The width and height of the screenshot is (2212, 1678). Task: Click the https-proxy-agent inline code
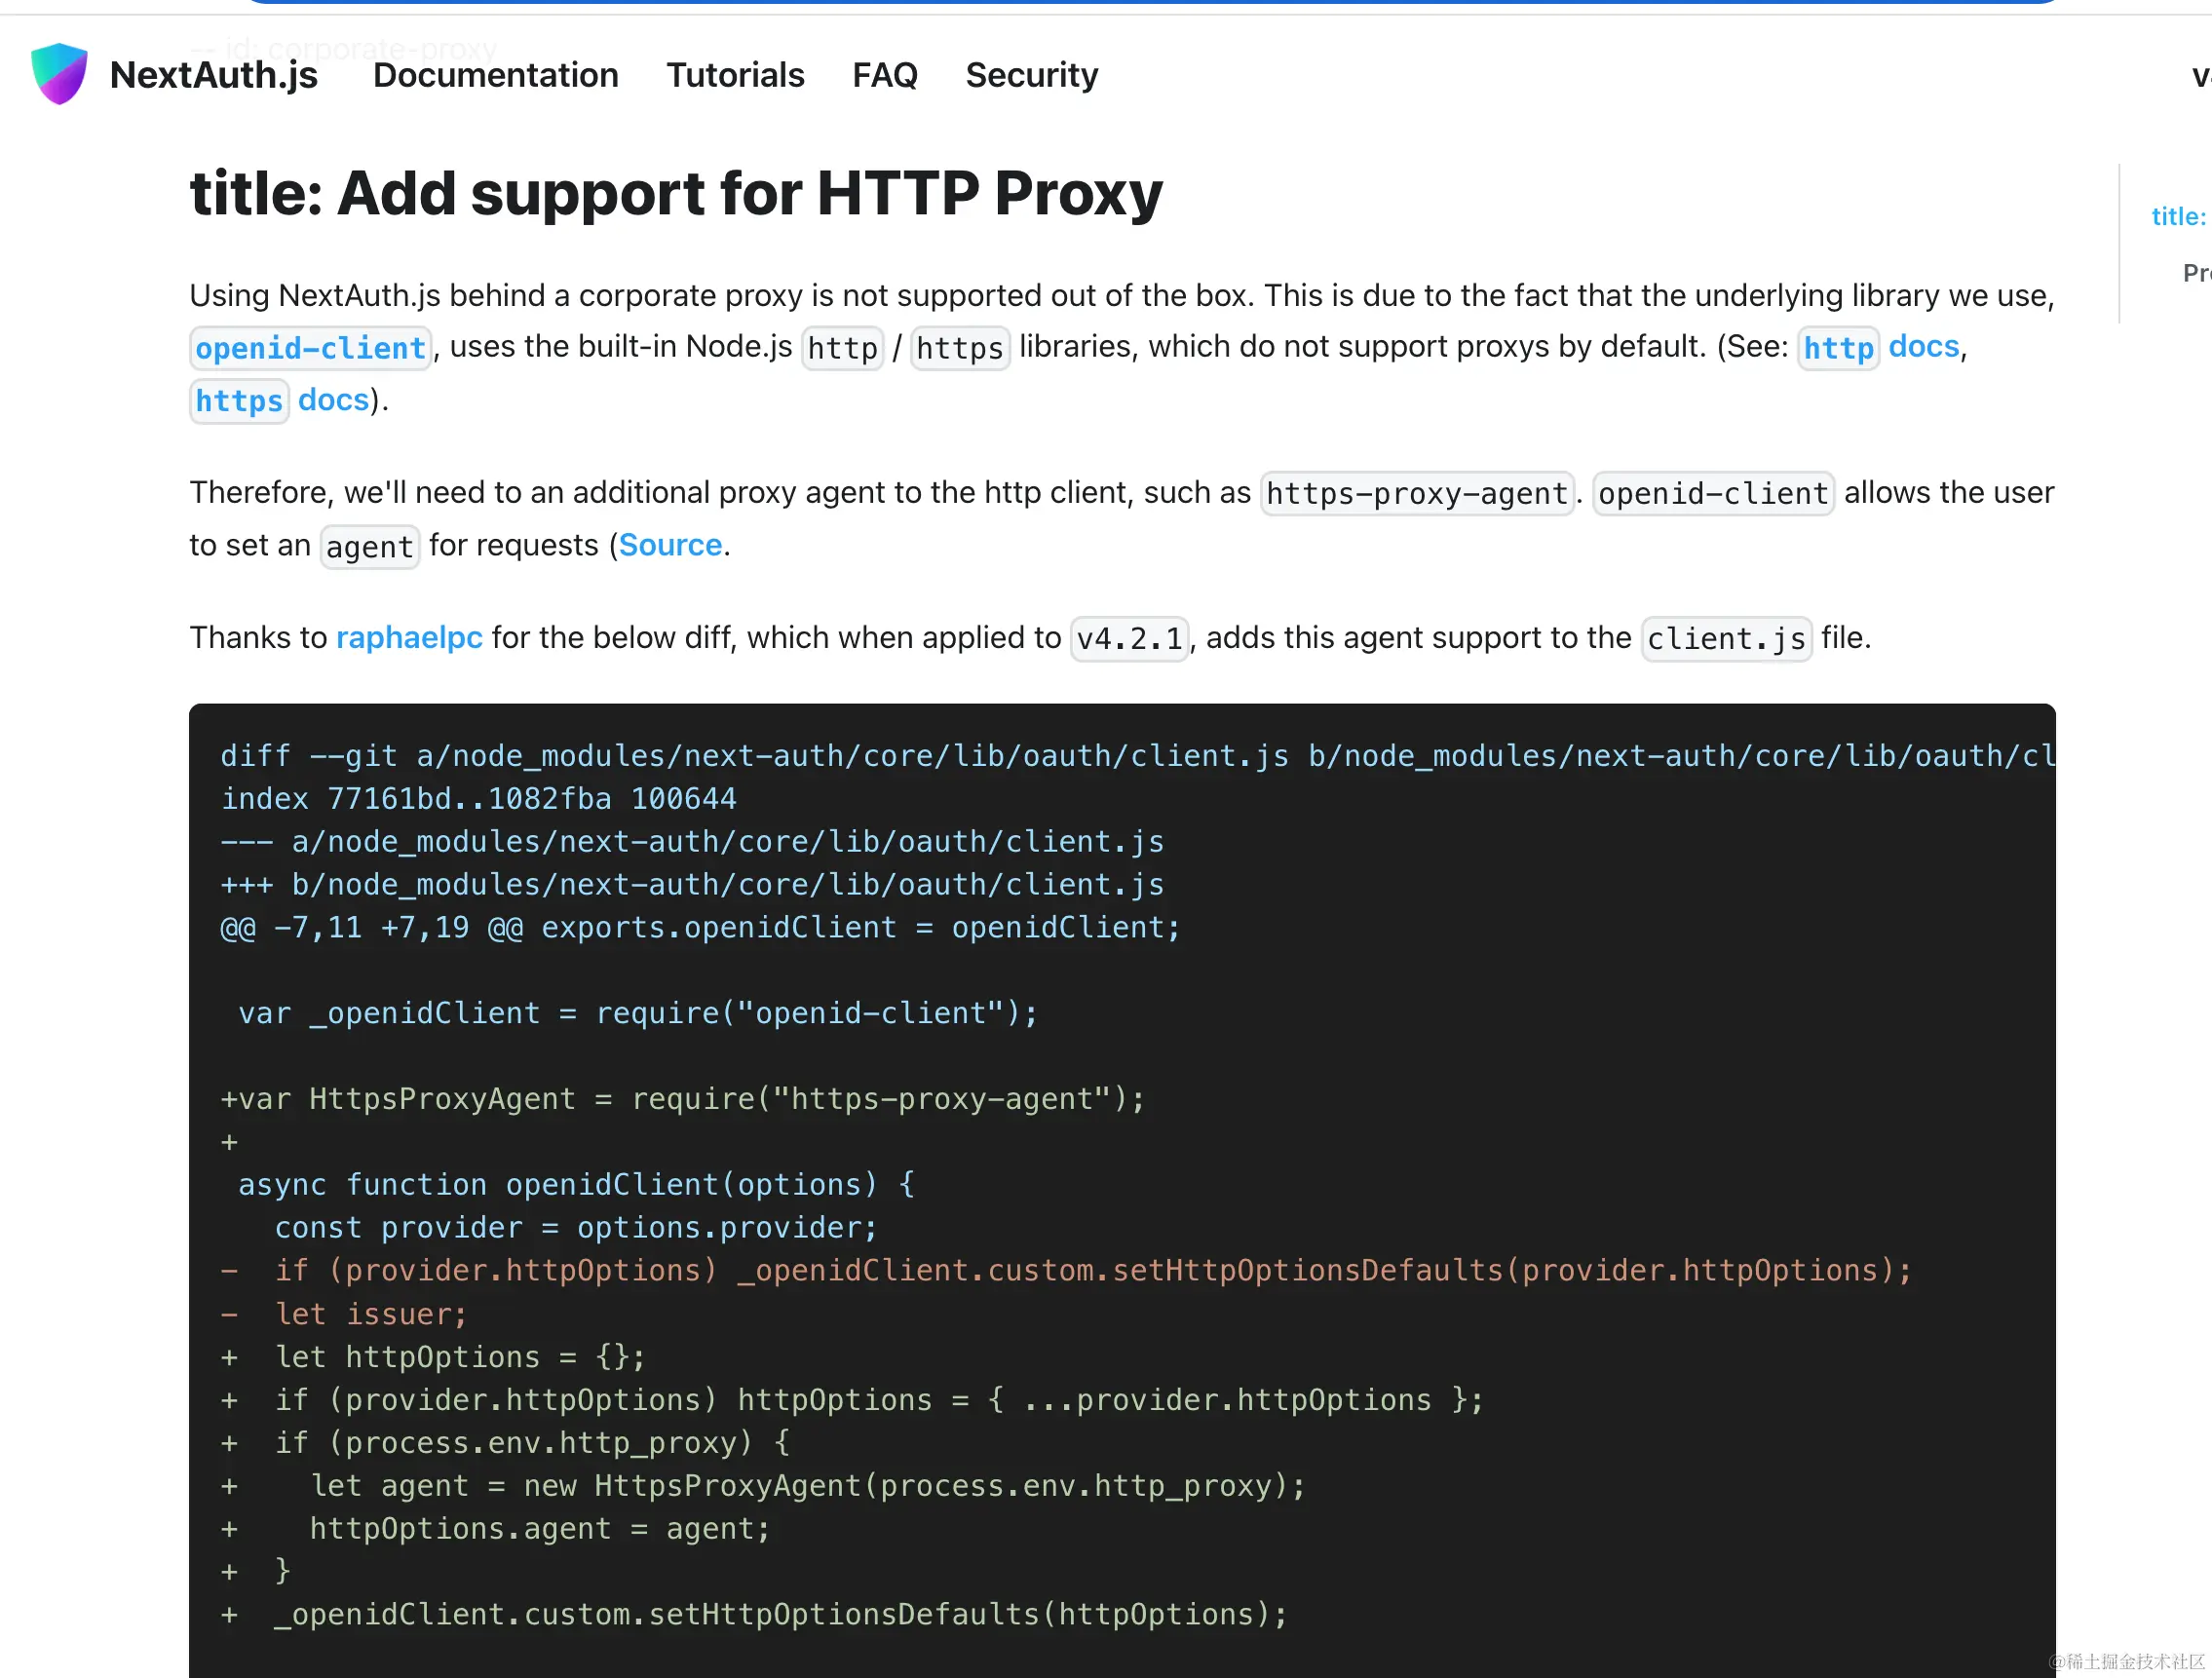point(1416,494)
